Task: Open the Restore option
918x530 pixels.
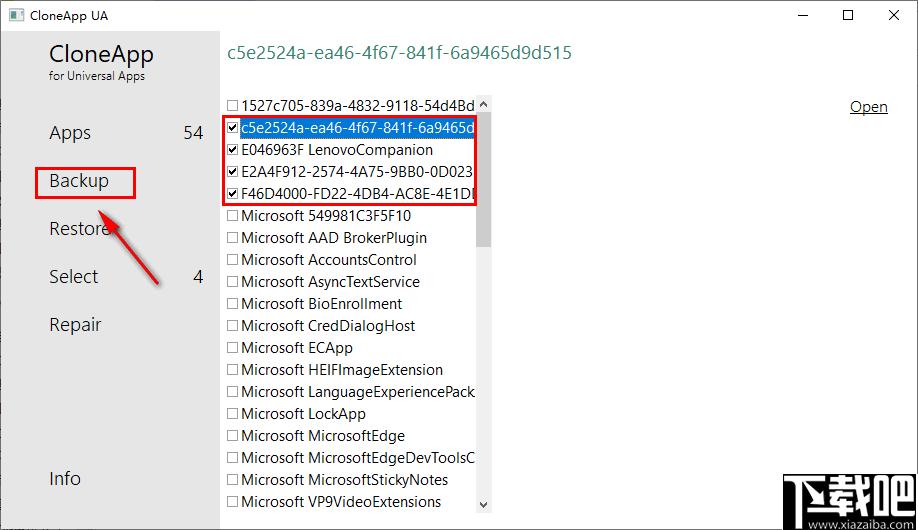Action: click(x=80, y=228)
